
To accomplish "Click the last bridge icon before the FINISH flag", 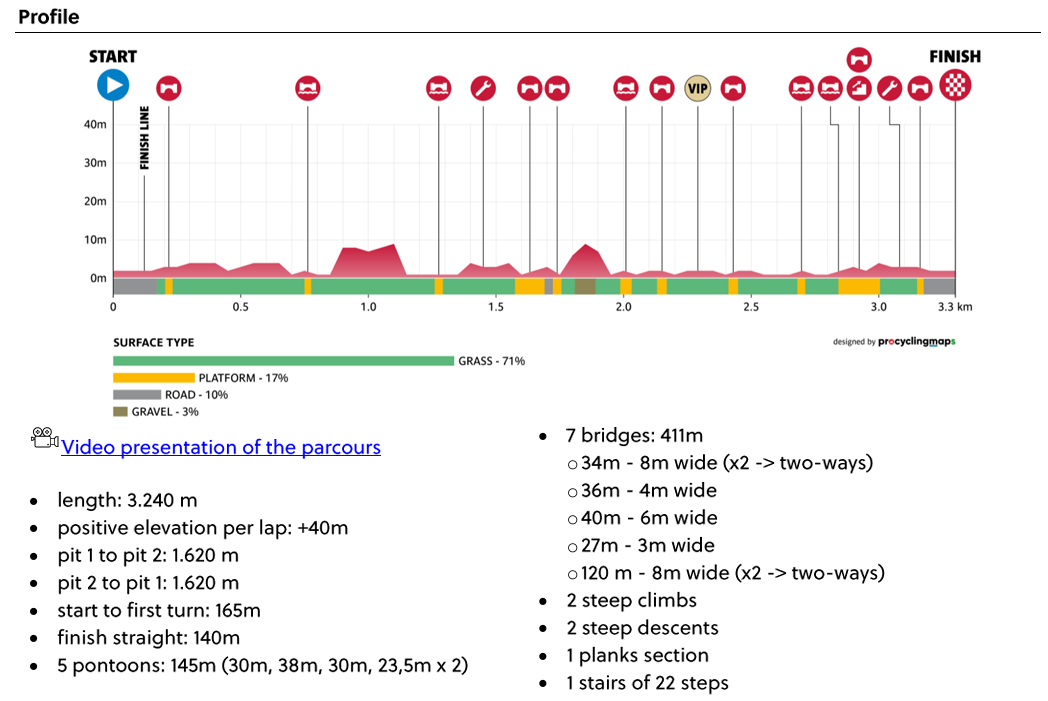I will tap(920, 89).
